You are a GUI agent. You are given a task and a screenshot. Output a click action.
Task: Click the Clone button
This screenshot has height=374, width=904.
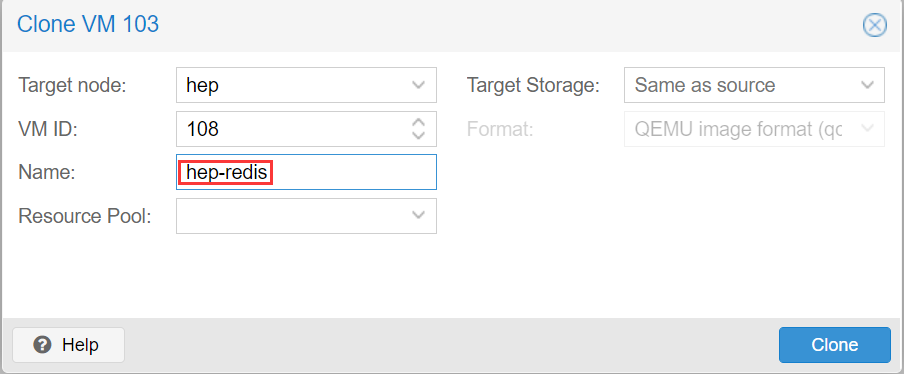point(834,345)
